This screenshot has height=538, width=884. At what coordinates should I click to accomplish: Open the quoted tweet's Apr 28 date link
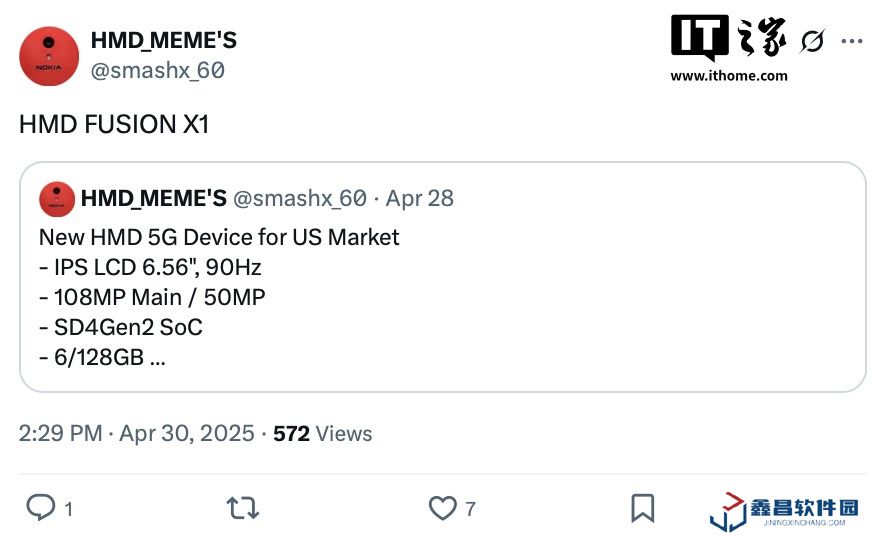[420, 198]
